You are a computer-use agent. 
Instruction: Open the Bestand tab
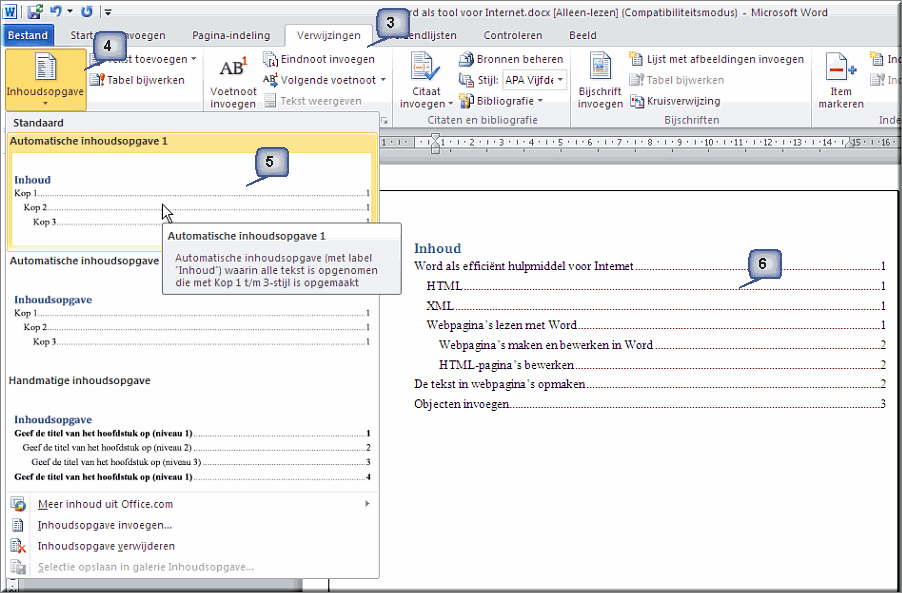28,35
